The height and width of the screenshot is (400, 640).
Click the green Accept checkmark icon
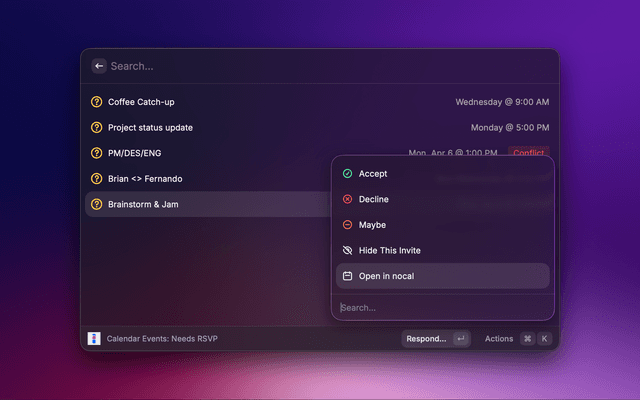point(347,174)
